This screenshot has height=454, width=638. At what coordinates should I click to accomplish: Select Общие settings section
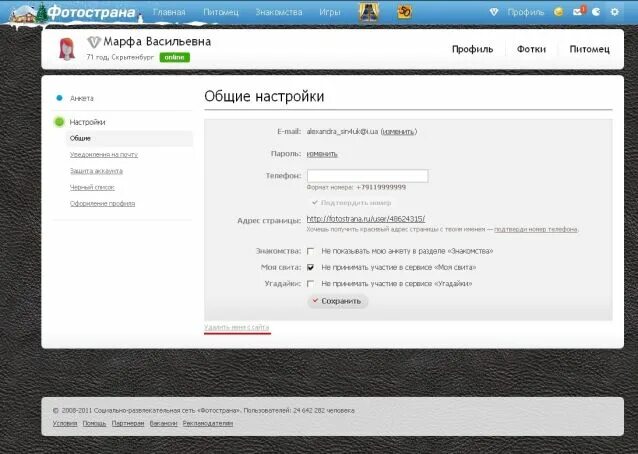click(129, 138)
